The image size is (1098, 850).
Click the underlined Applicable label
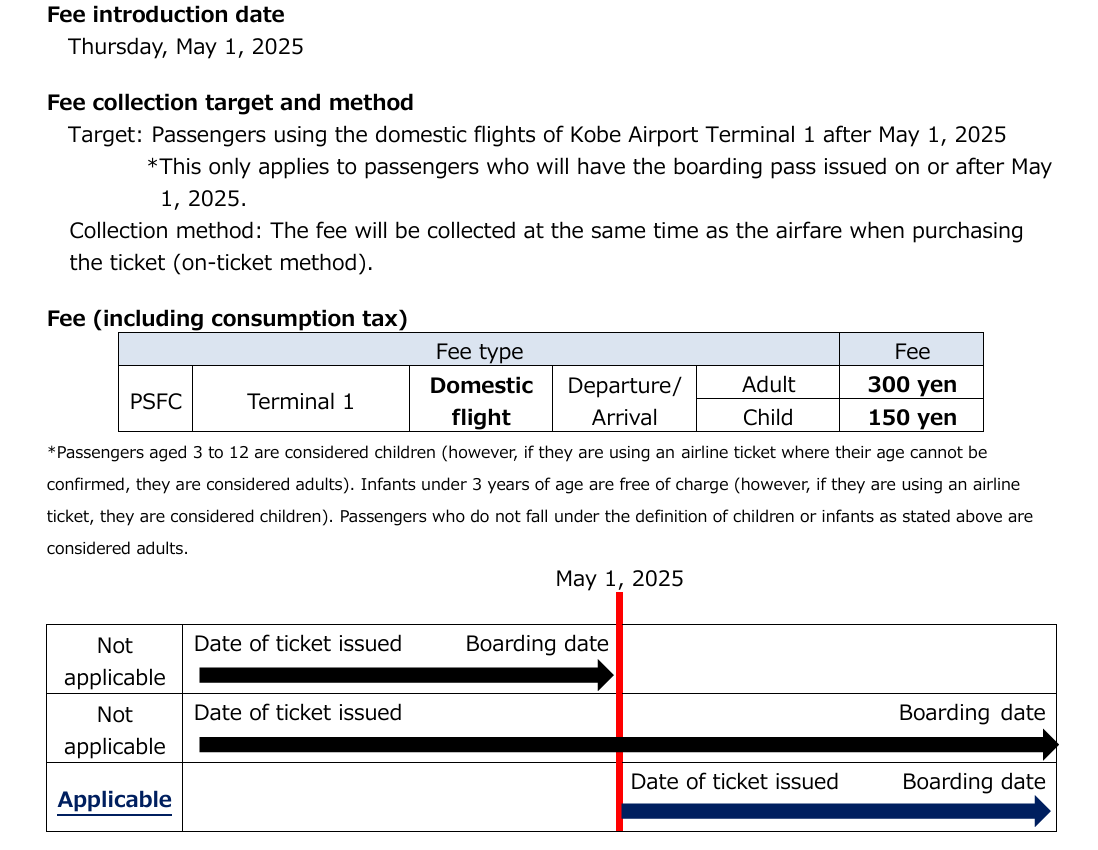pos(114,800)
